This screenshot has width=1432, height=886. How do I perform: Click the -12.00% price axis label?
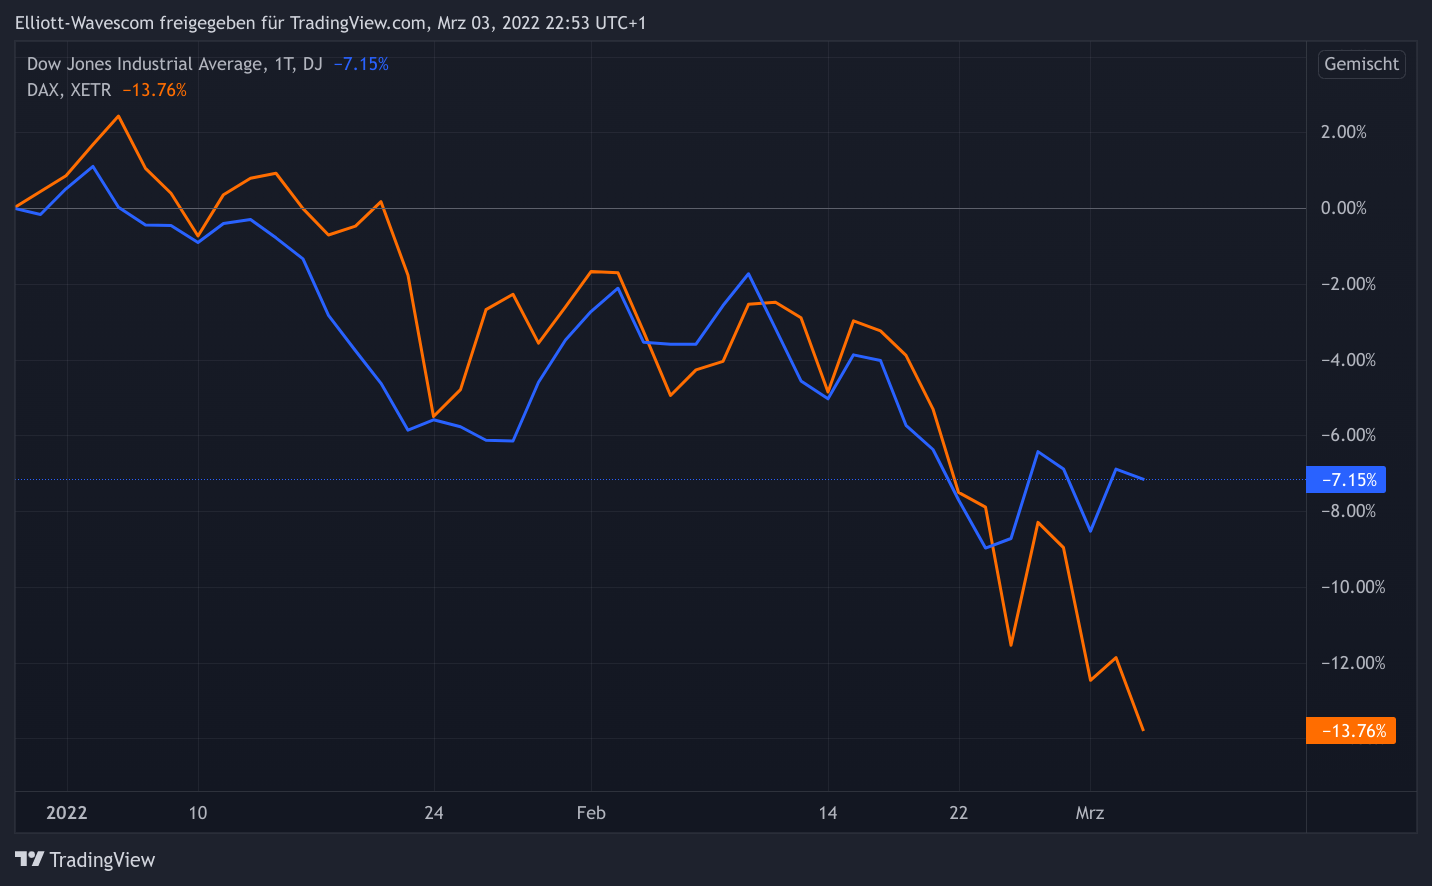tap(1353, 663)
